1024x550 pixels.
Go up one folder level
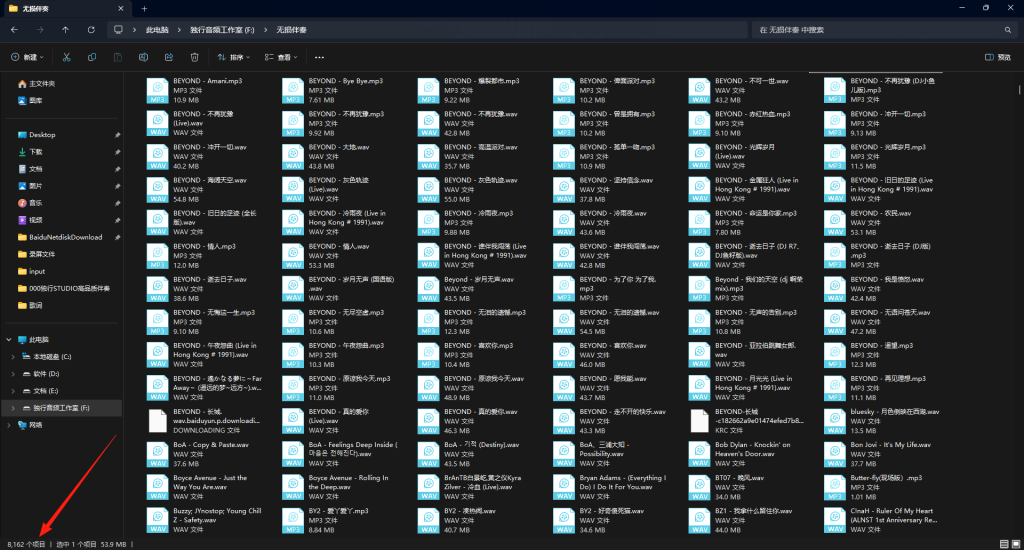(65, 30)
